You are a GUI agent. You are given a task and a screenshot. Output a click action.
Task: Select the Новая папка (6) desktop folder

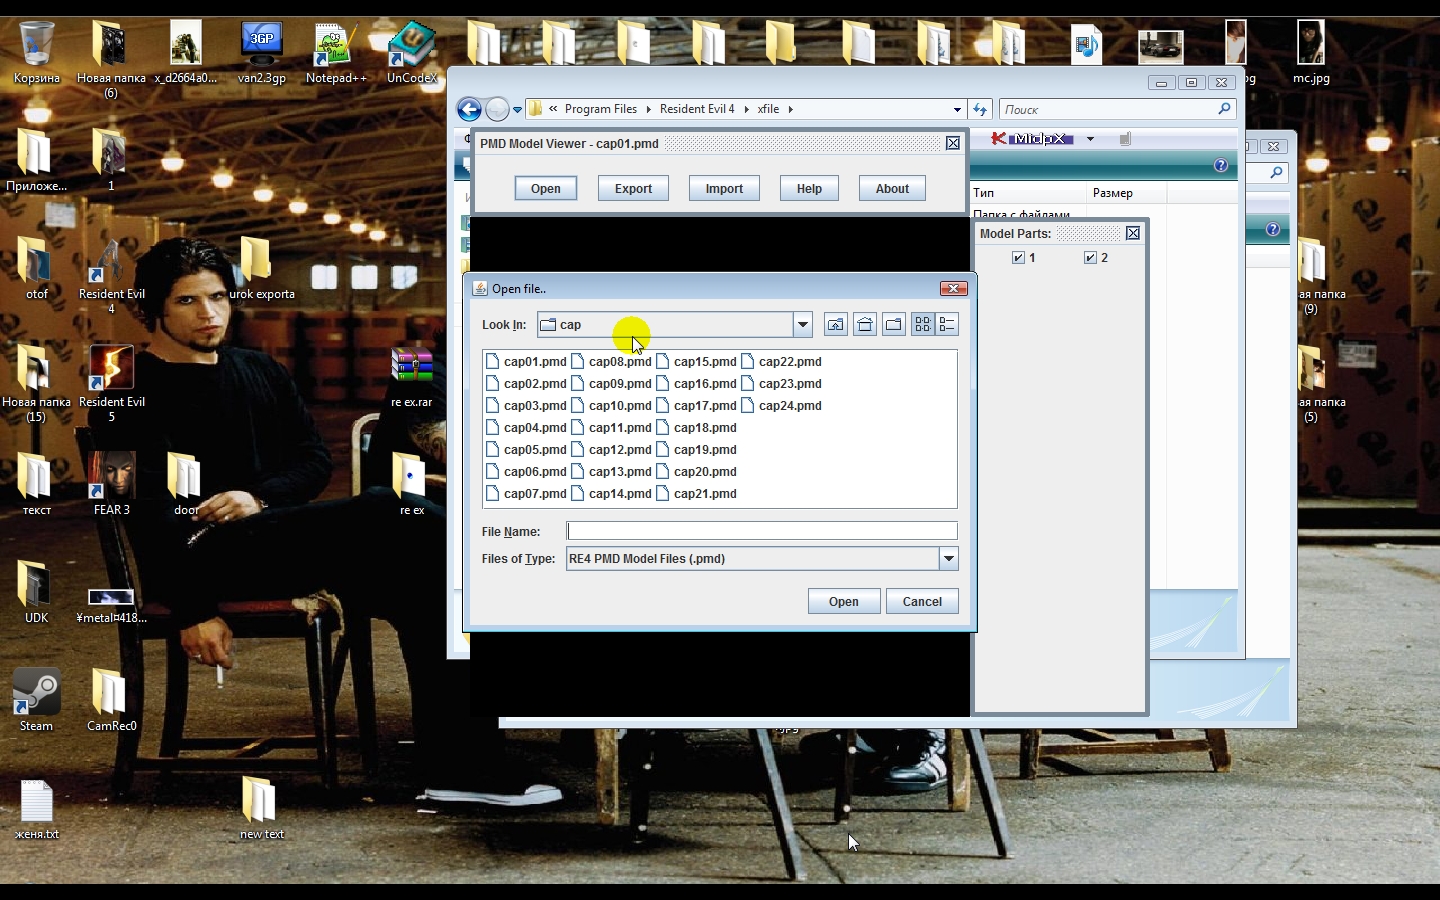111,59
